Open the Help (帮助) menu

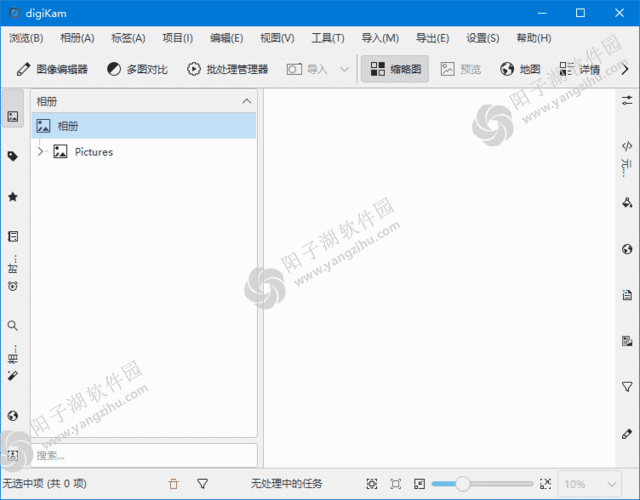point(534,38)
